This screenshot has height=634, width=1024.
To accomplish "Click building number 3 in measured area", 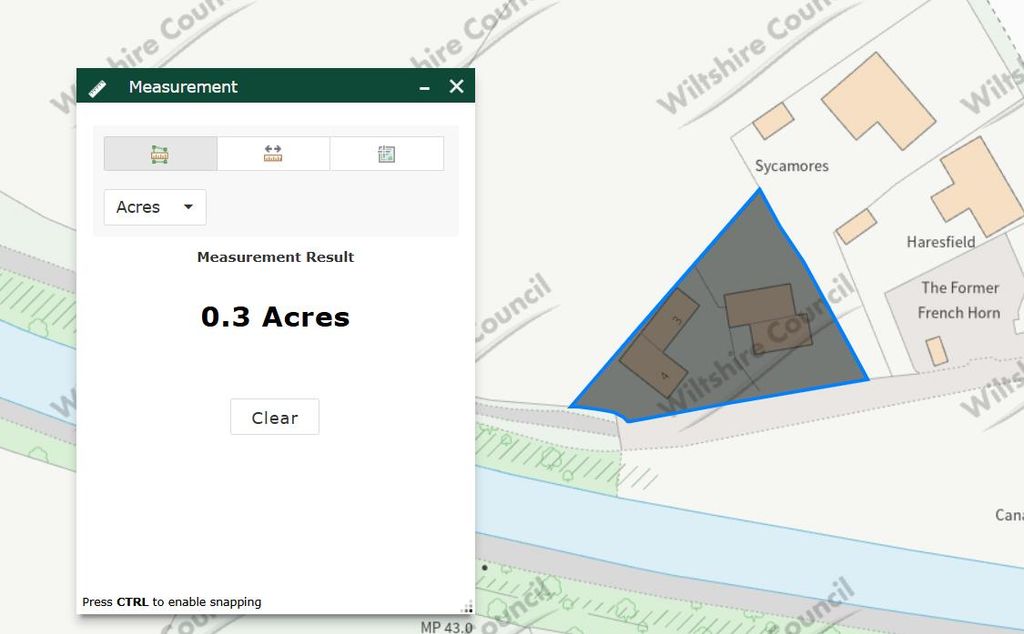I will 677,320.
